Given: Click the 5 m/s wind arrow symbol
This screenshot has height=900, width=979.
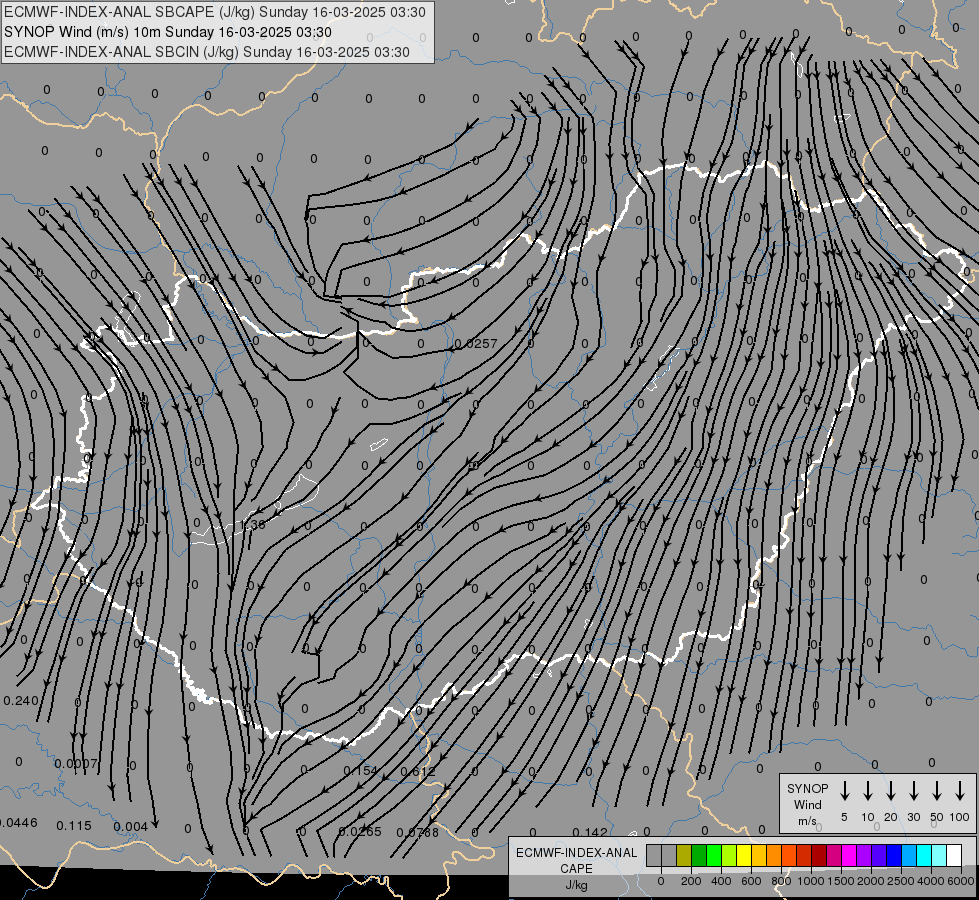Looking at the screenshot, I should point(844,791).
